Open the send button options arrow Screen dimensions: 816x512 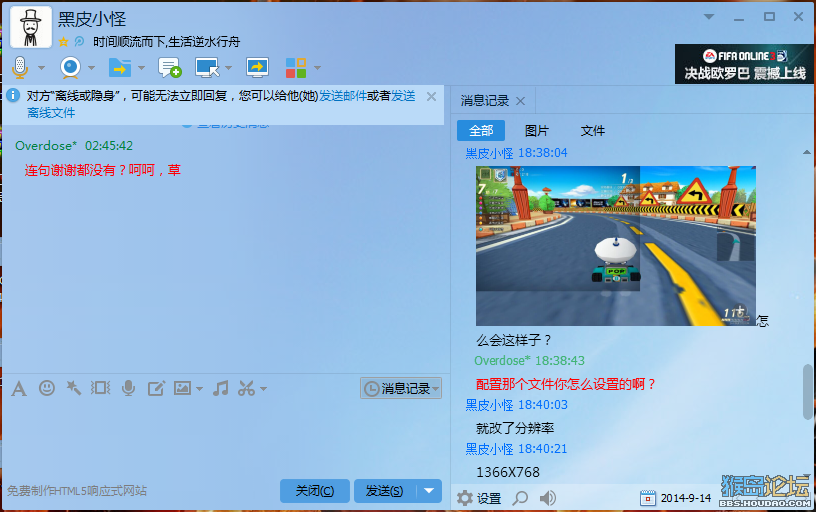tap(429, 491)
